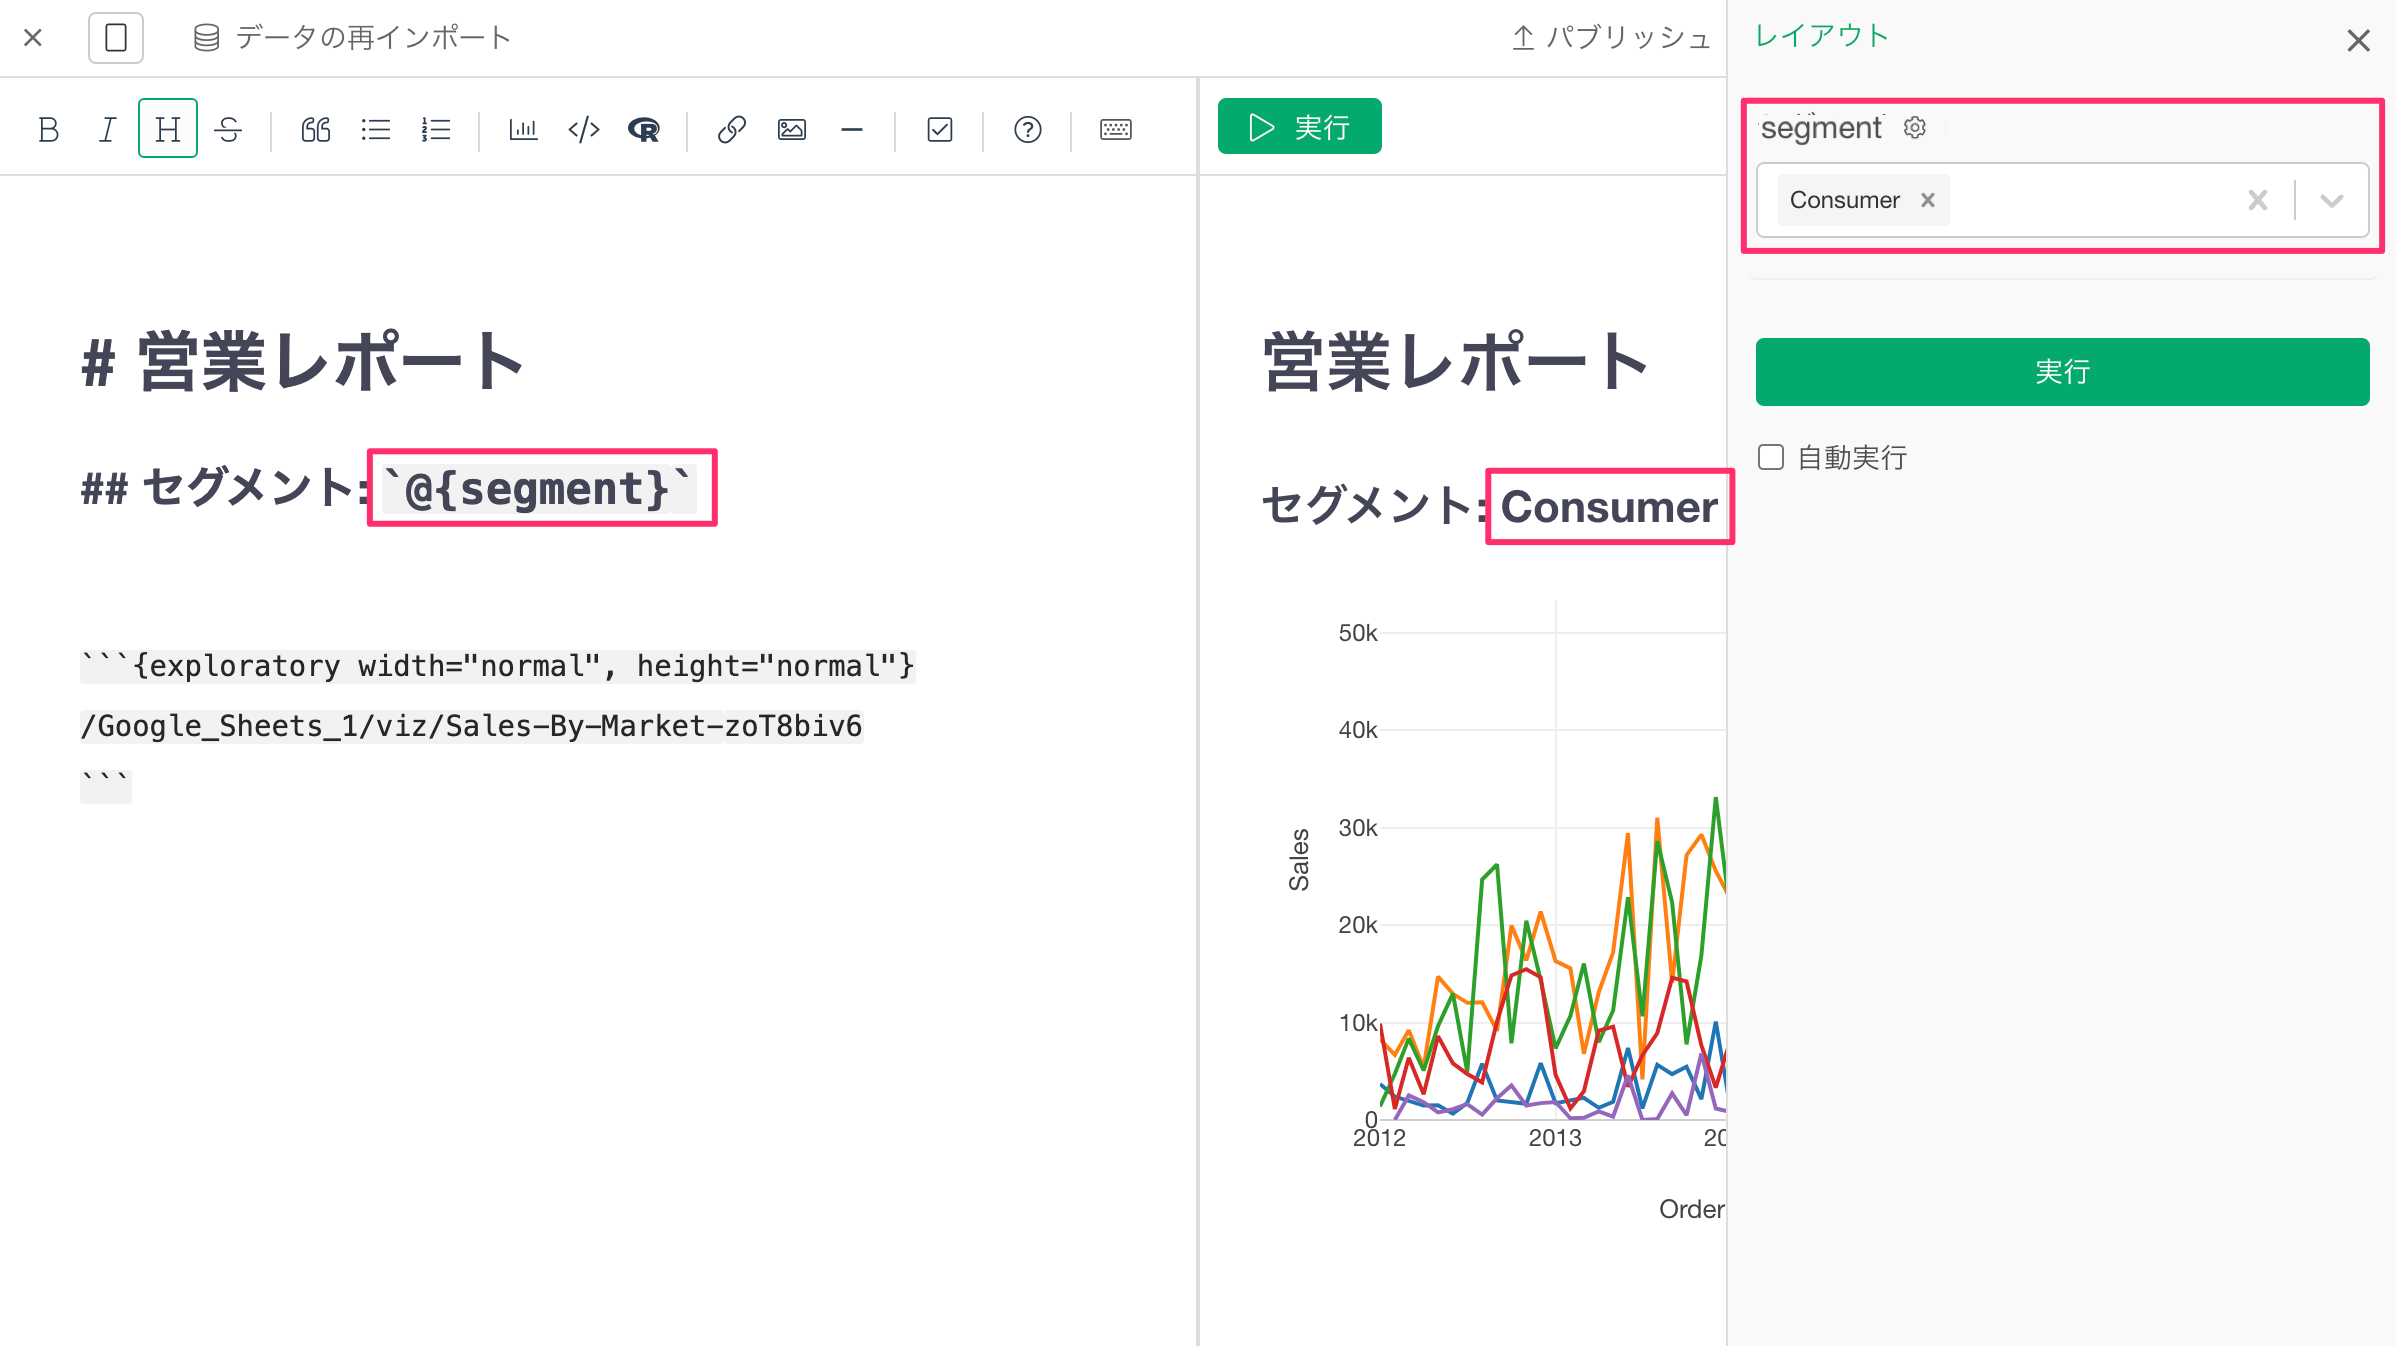Apply bold formatting
Screen dimensions: 2396x1346
click(48, 129)
